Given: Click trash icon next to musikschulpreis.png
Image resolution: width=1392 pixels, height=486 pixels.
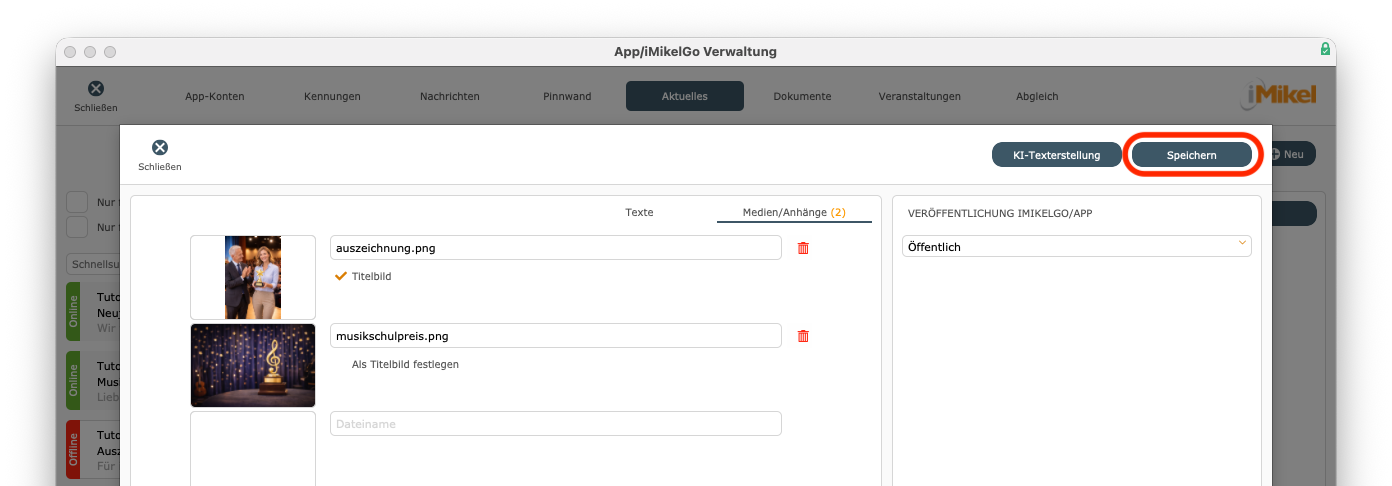Looking at the screenshot, I should pyautogui.click(x=802, y=336).
